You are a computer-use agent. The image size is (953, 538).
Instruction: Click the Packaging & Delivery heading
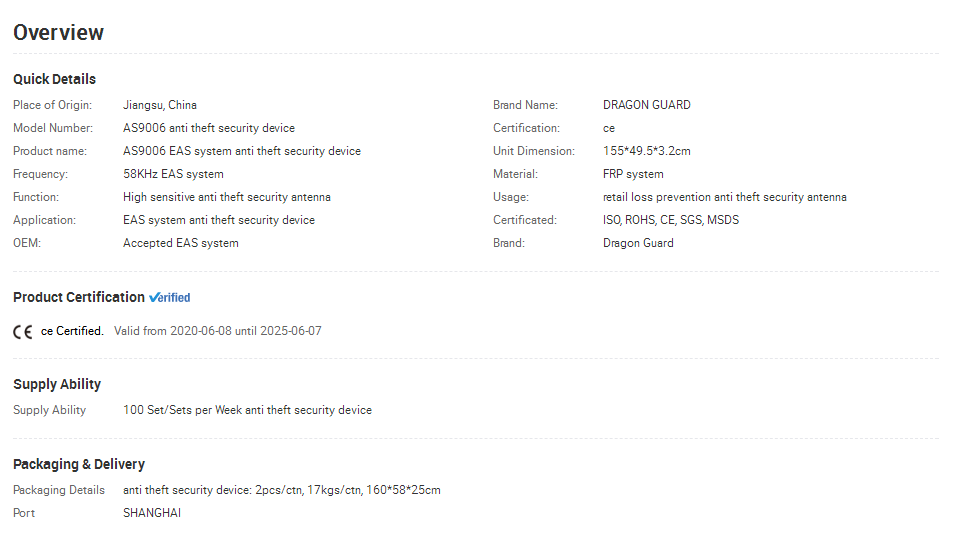(x=79, y=464)
